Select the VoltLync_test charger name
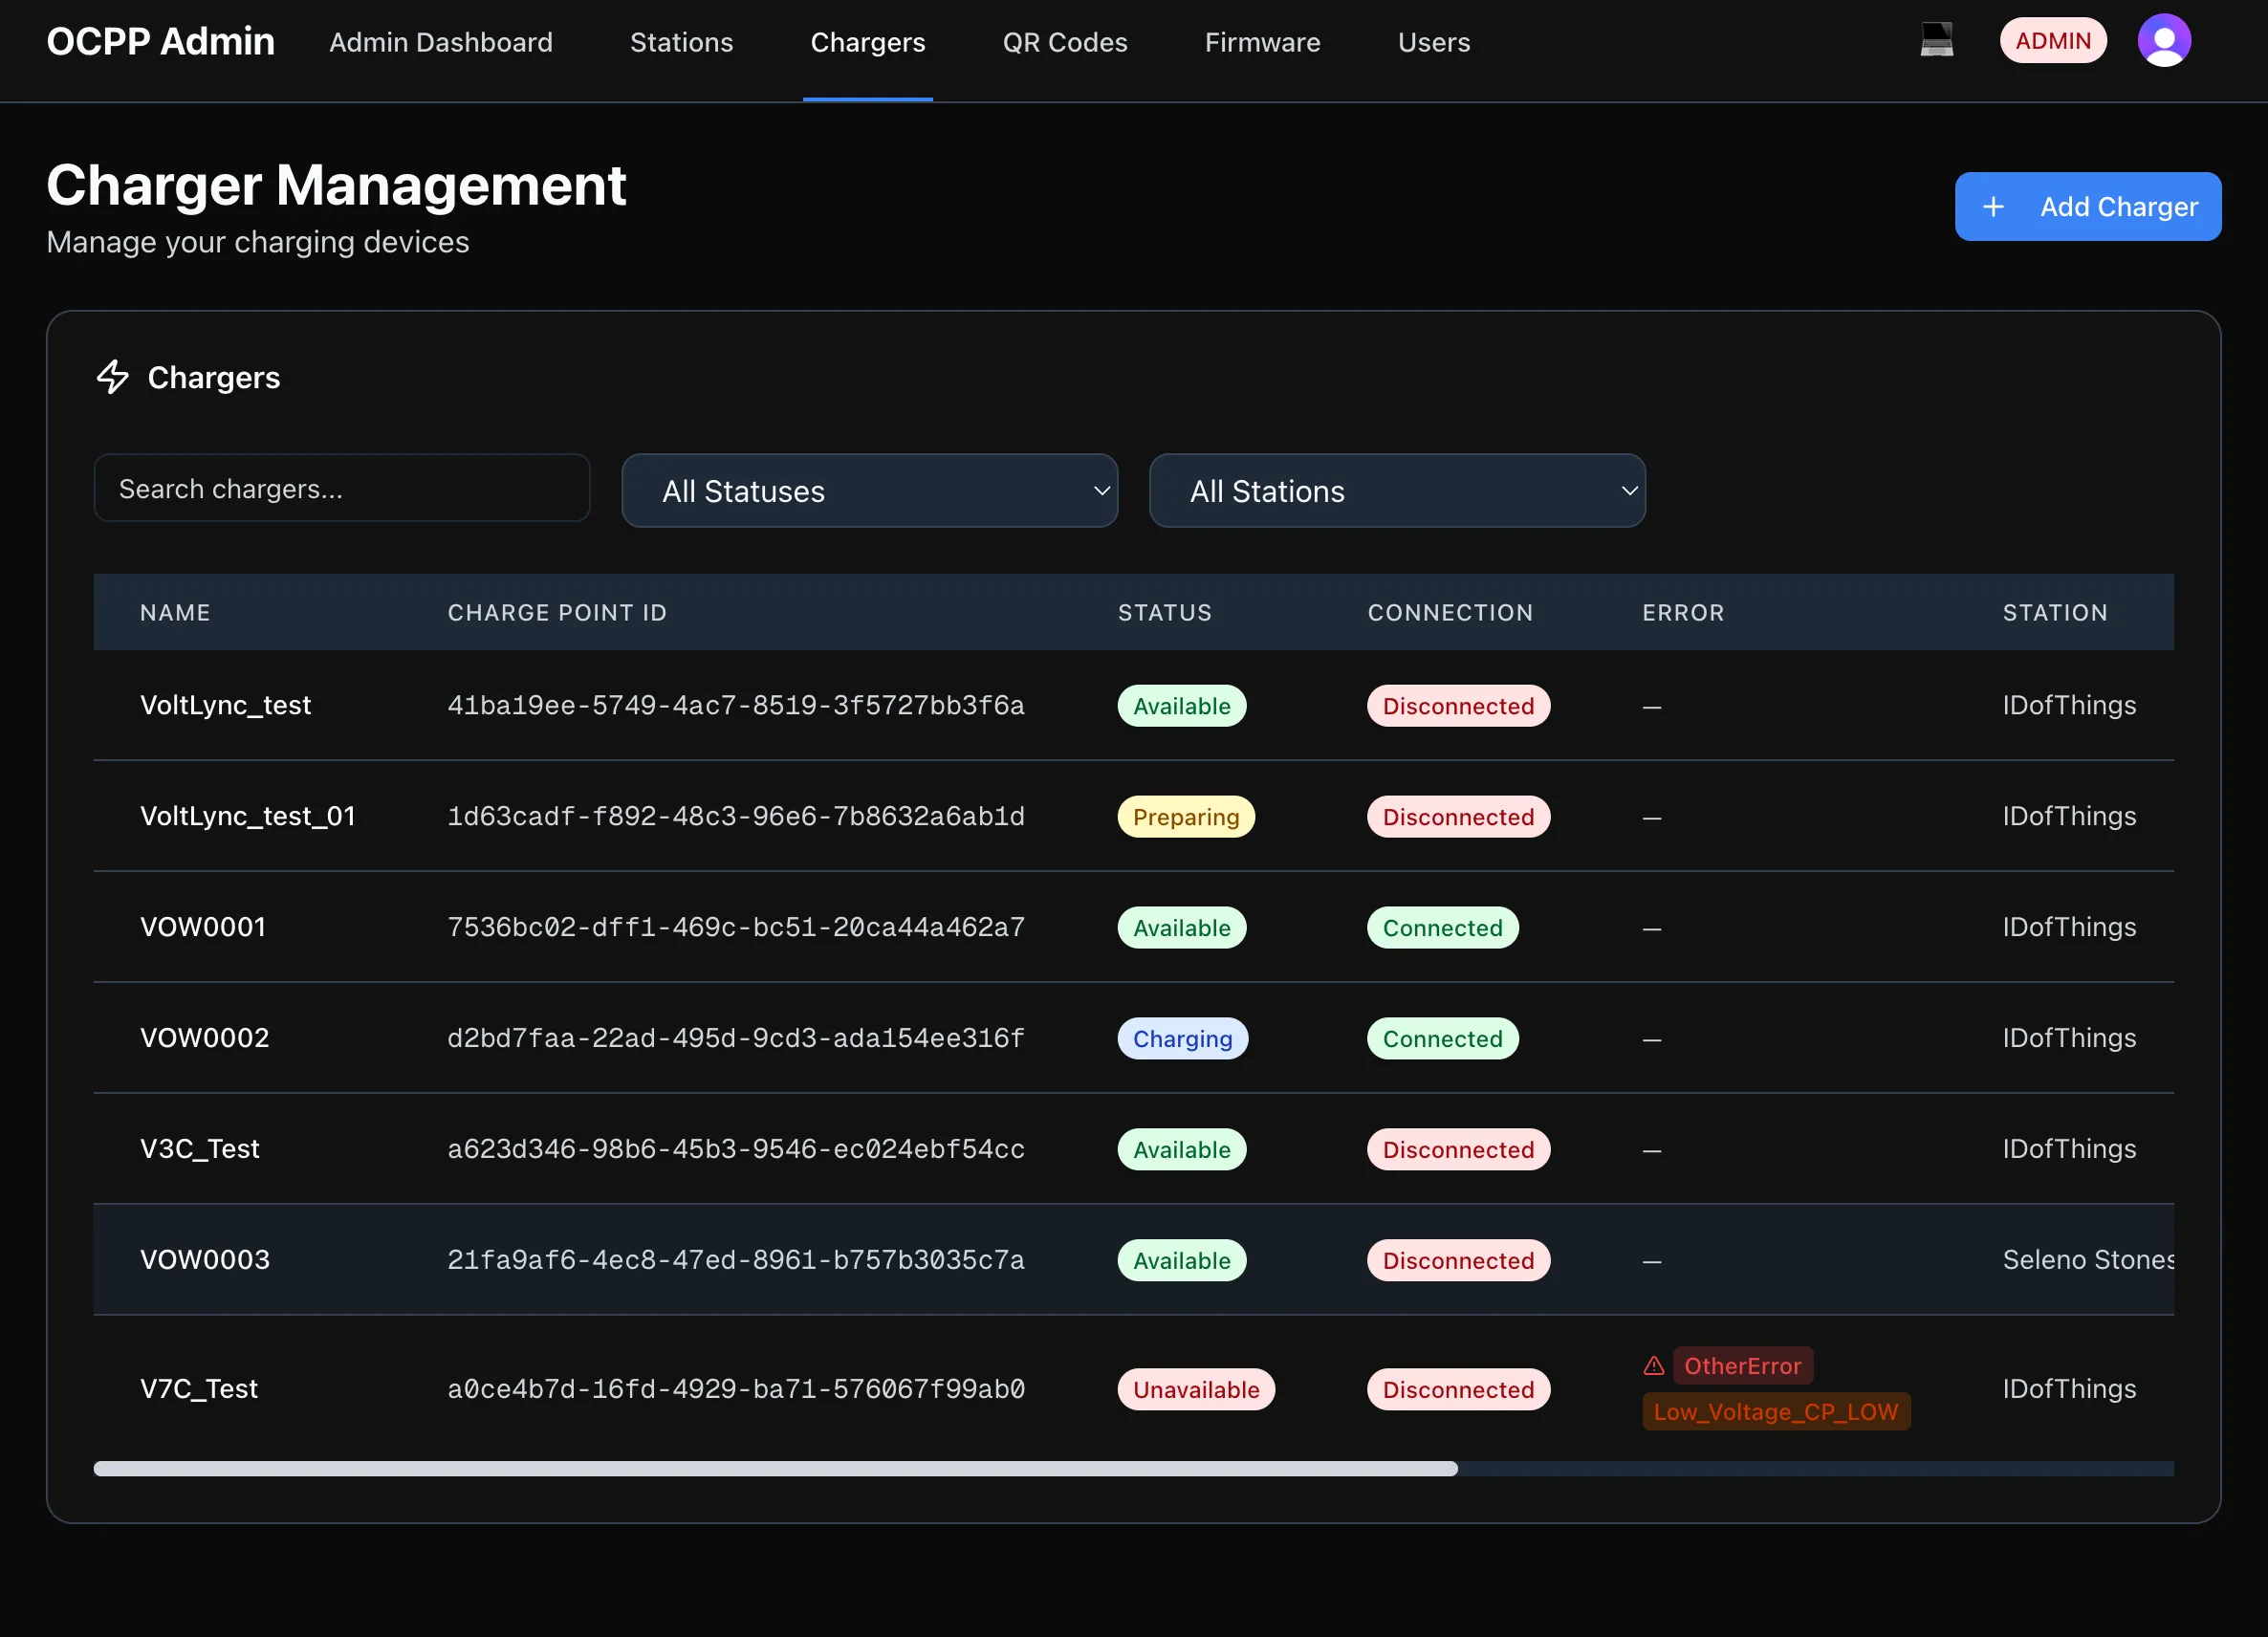The width and height of the screenshot is (2268, 1637). 226,705
